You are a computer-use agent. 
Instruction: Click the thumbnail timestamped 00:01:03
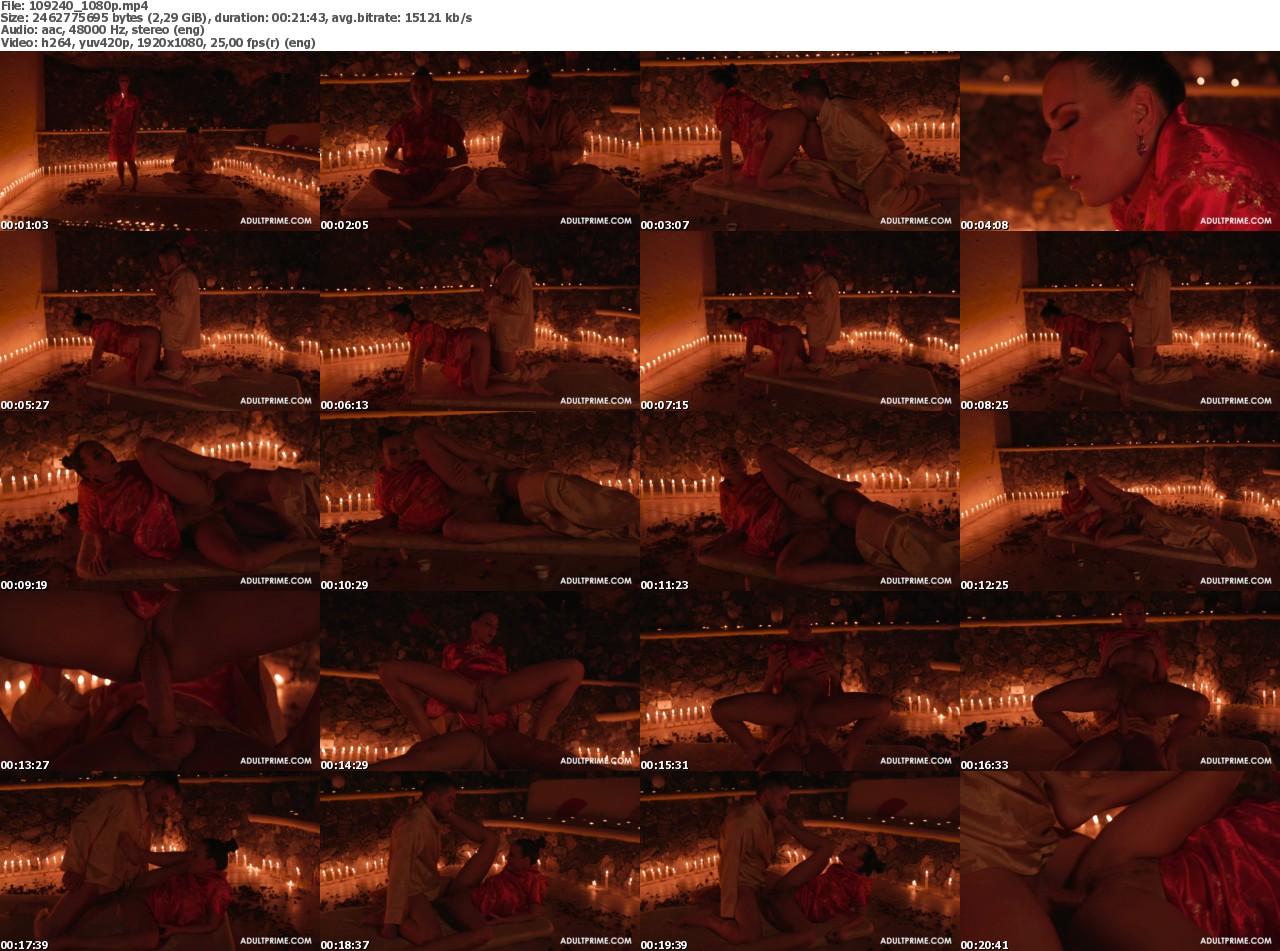160,140
